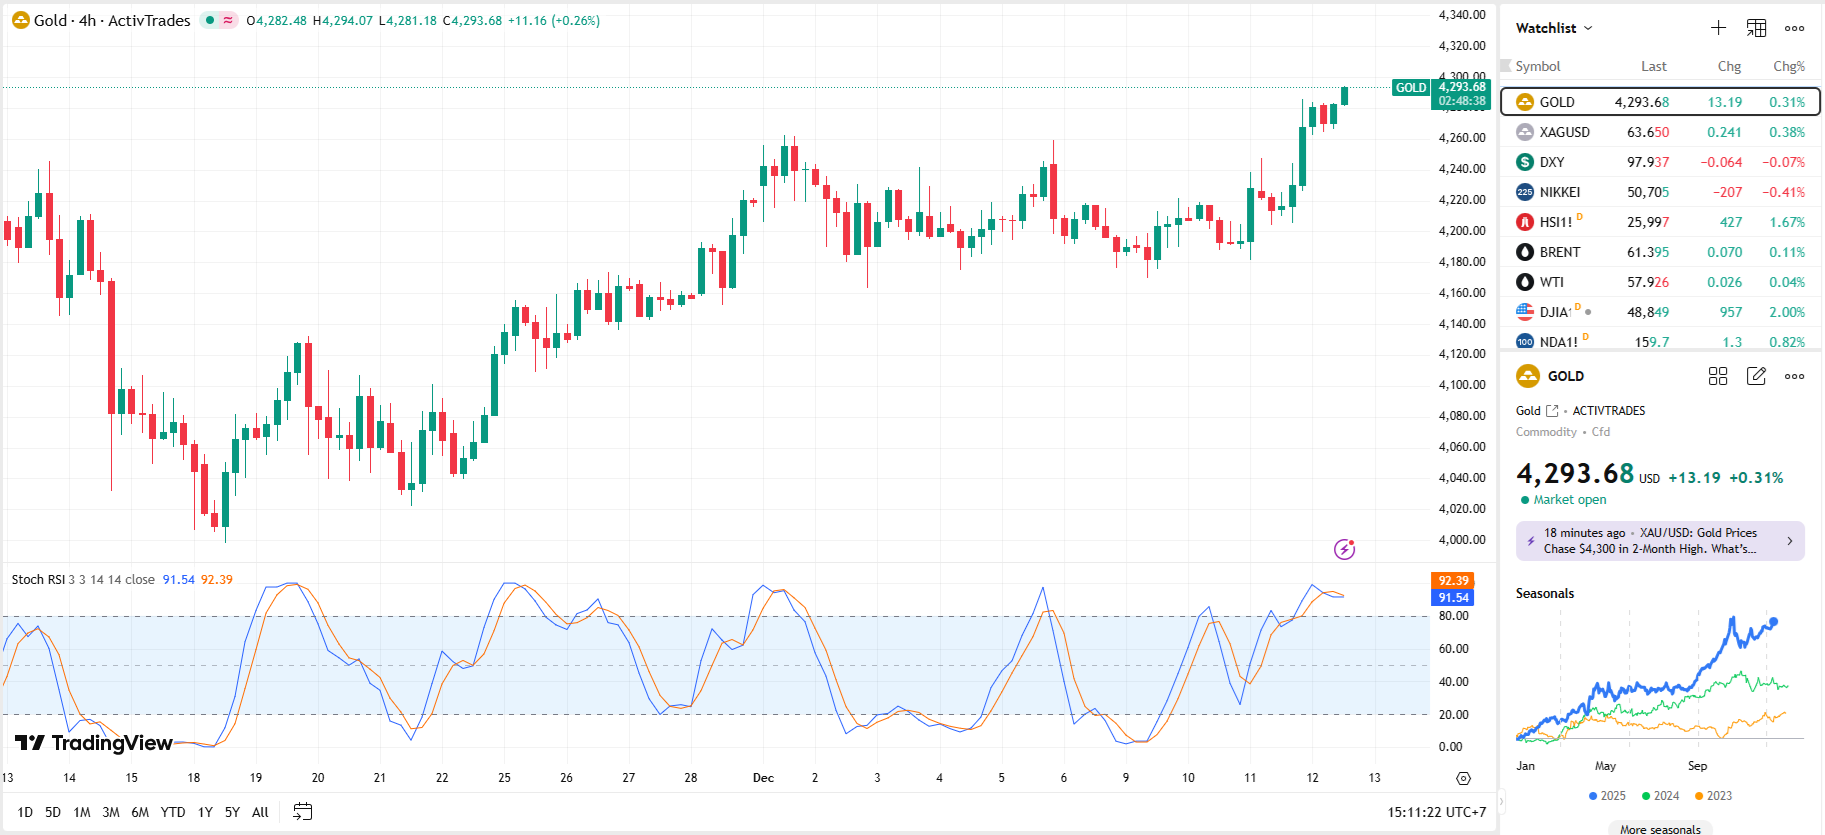Viewport: 1825px width, 835px height.
Task: Toggle the 2025 seasonals series
Action: click(x=1607, y=796)
